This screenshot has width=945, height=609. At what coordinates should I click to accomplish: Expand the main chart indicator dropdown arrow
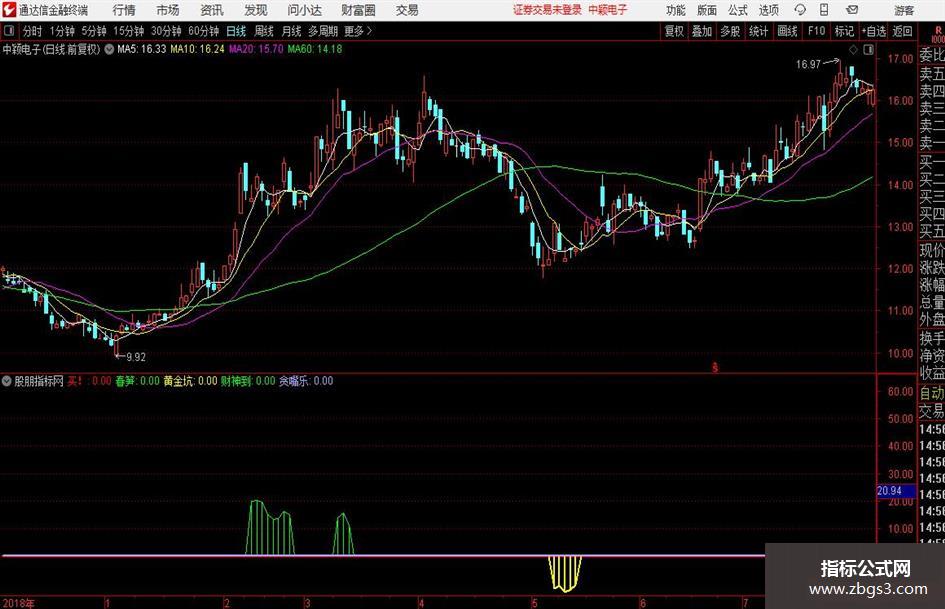tap(109, 49)
